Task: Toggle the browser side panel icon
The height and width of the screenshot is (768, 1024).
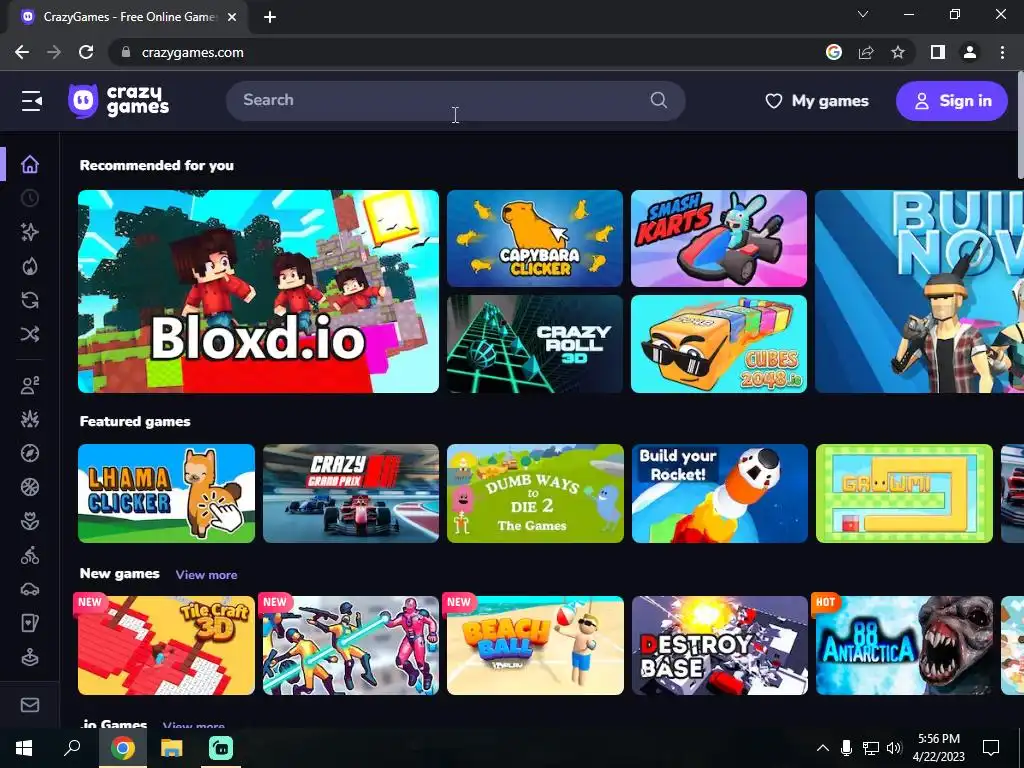Action: click(938, 52)
